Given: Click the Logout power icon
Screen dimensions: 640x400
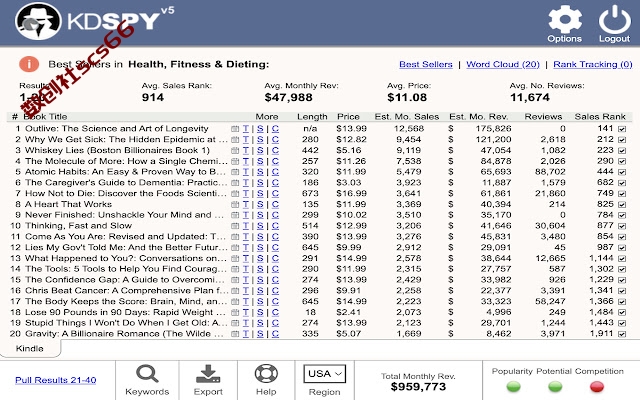Looking at the screenshot, I should (x=614, y=19).
